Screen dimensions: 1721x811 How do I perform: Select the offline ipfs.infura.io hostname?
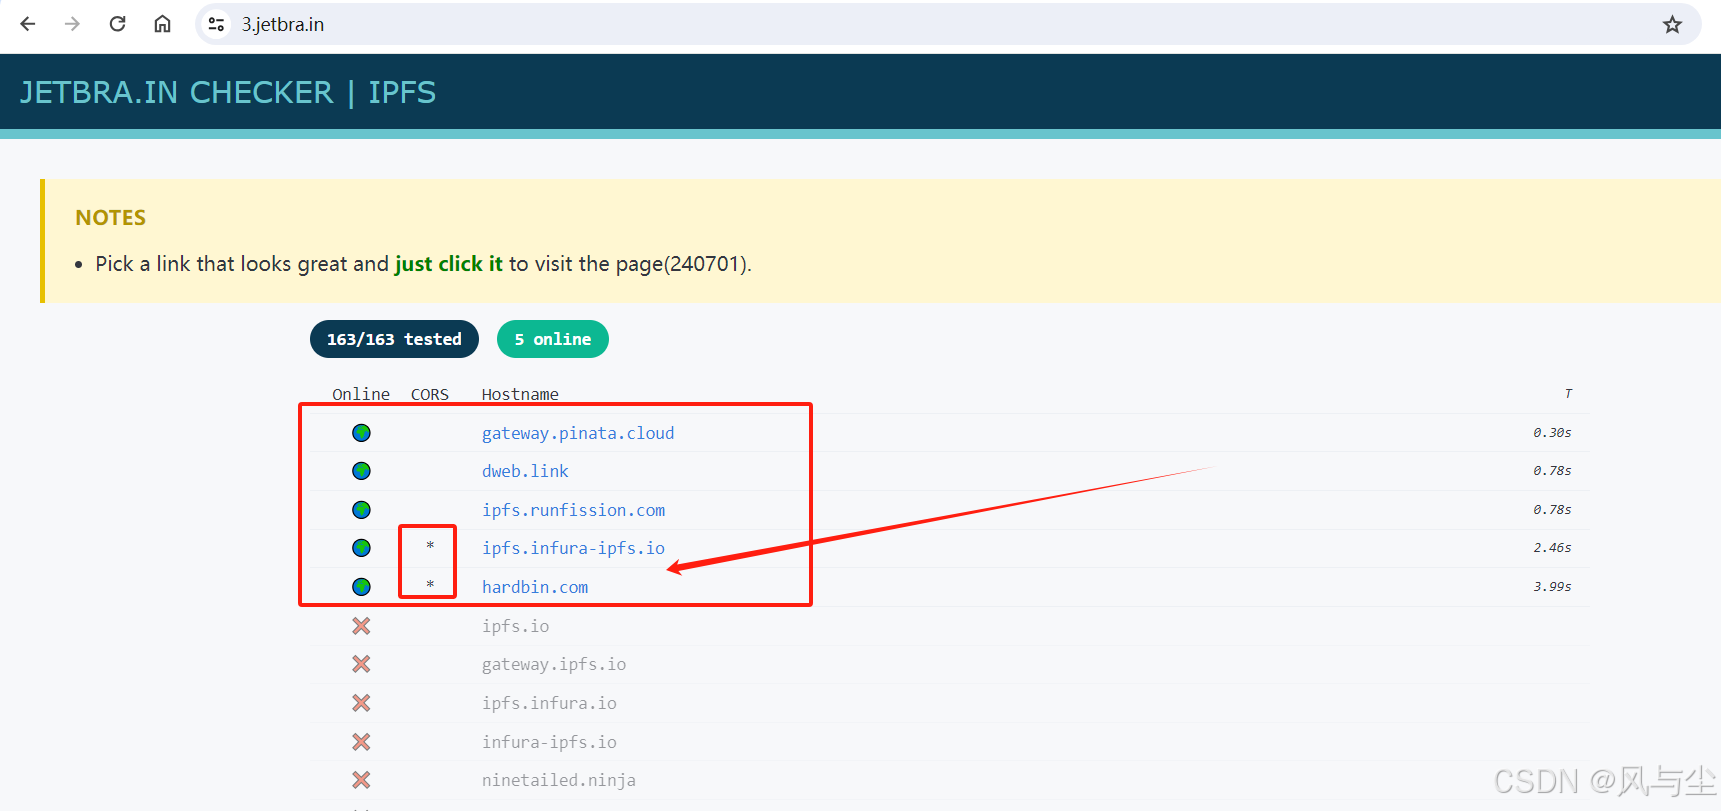tap(549, 703)
